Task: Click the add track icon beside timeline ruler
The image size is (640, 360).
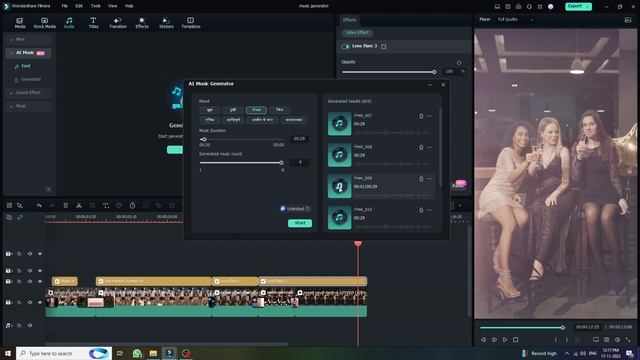Action: pyautogui.click(x=9, y=218)
